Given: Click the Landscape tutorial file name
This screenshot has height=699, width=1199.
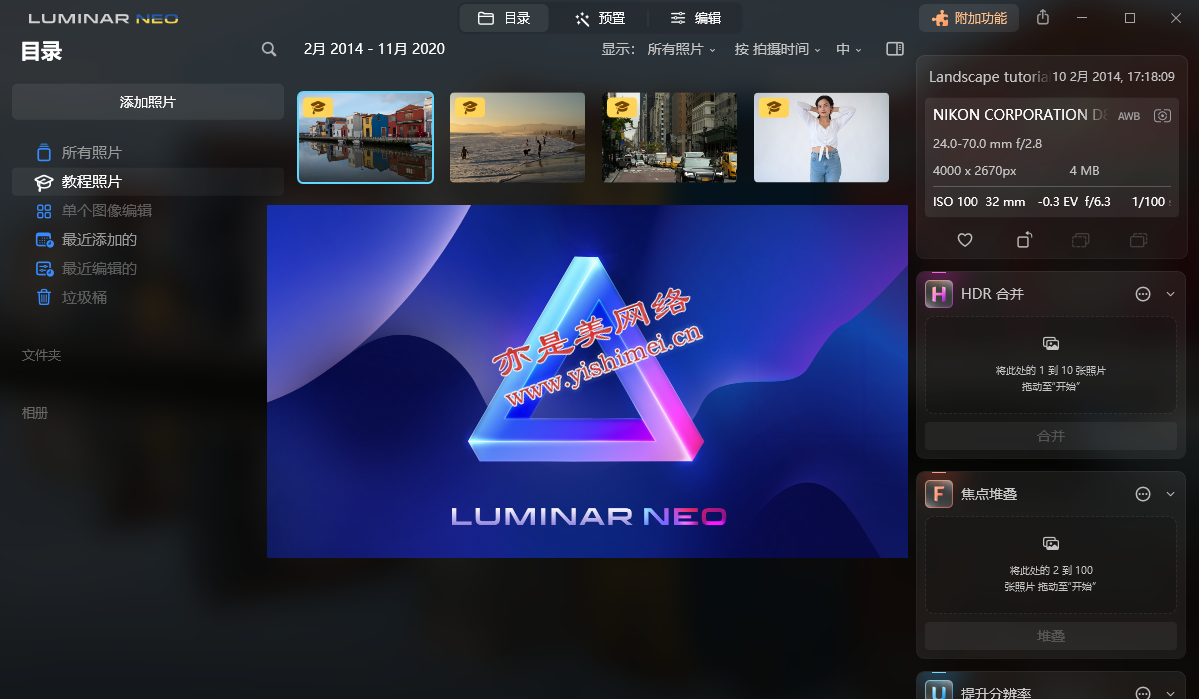Looking at the screenshot, I should 988,76.
